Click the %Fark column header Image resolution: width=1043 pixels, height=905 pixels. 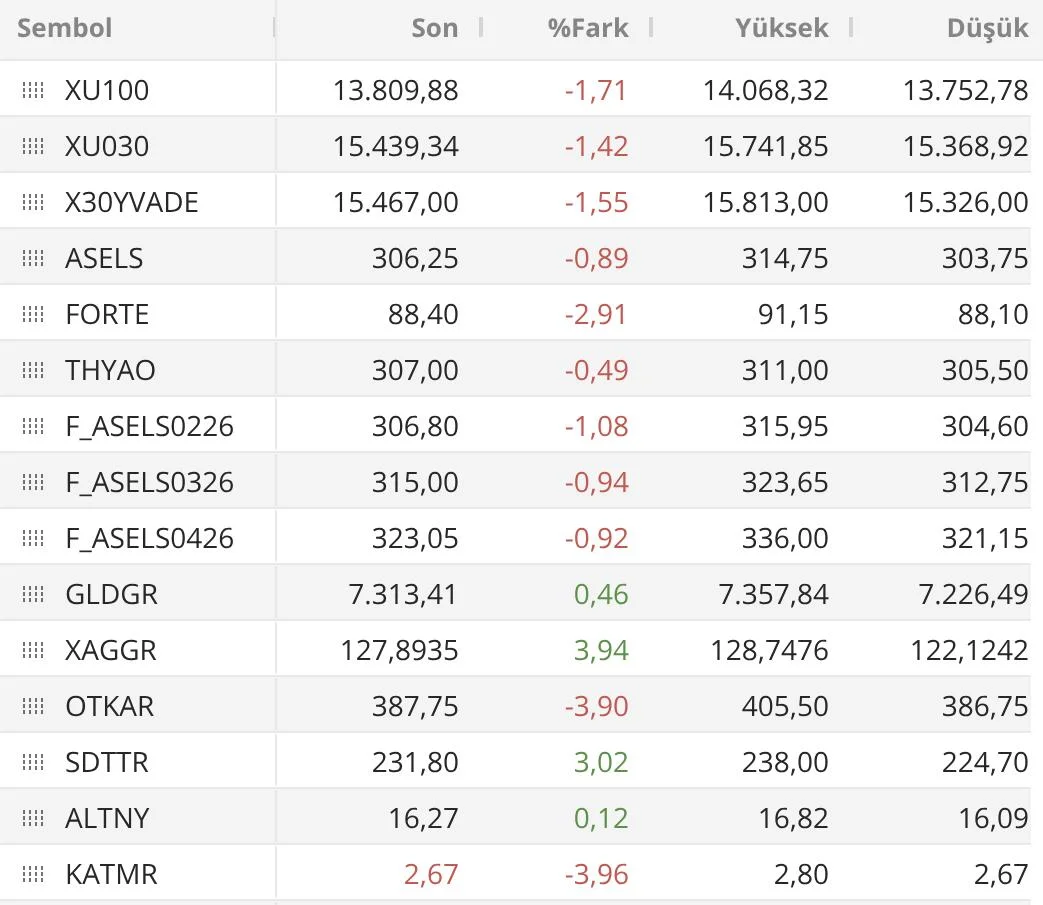pyautogui.click(x=588, y=28)
